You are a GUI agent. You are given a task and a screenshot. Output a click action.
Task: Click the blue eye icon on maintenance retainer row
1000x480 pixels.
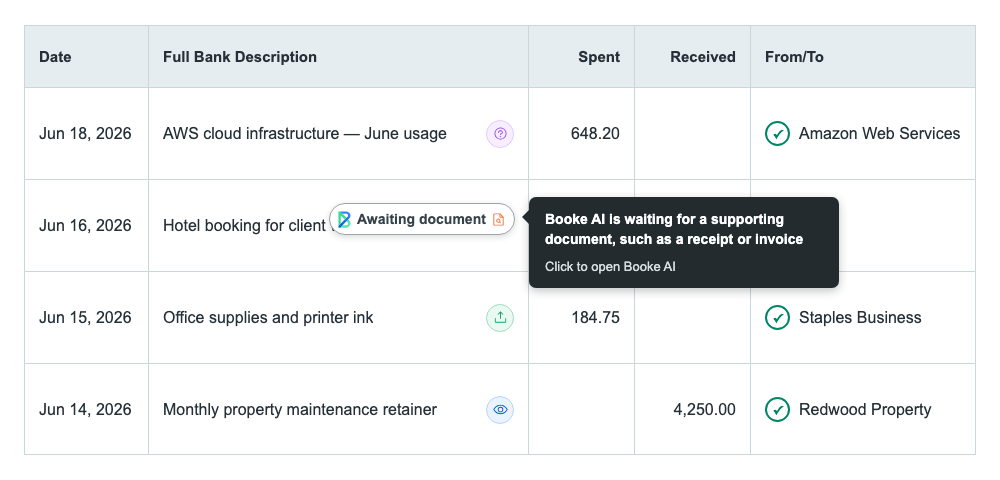pos(500,410)
